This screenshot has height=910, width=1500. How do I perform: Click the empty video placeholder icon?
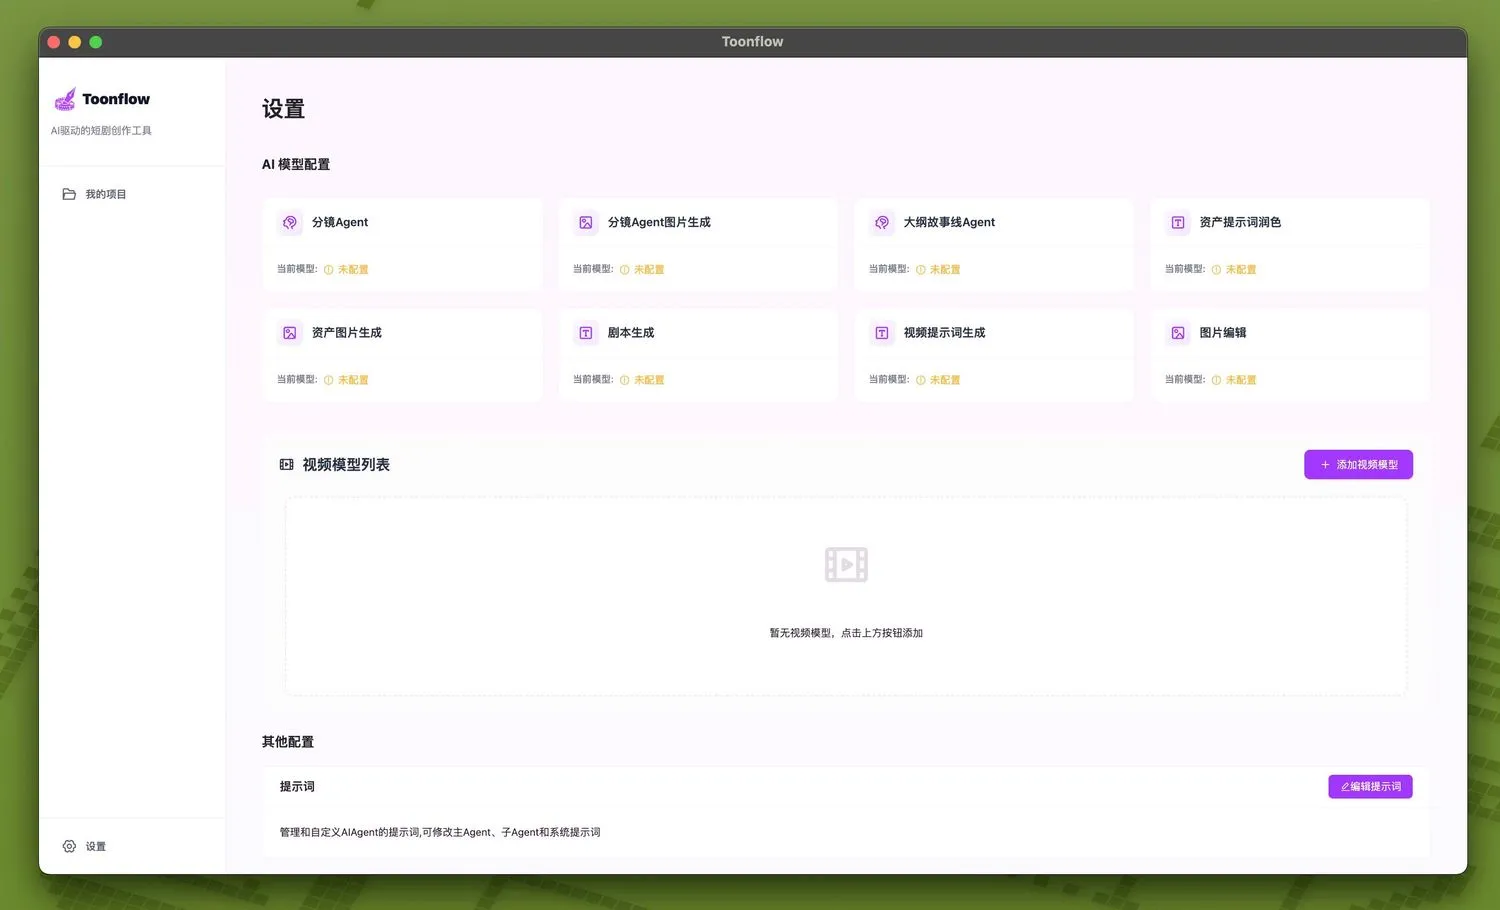[x=846, y=564]
